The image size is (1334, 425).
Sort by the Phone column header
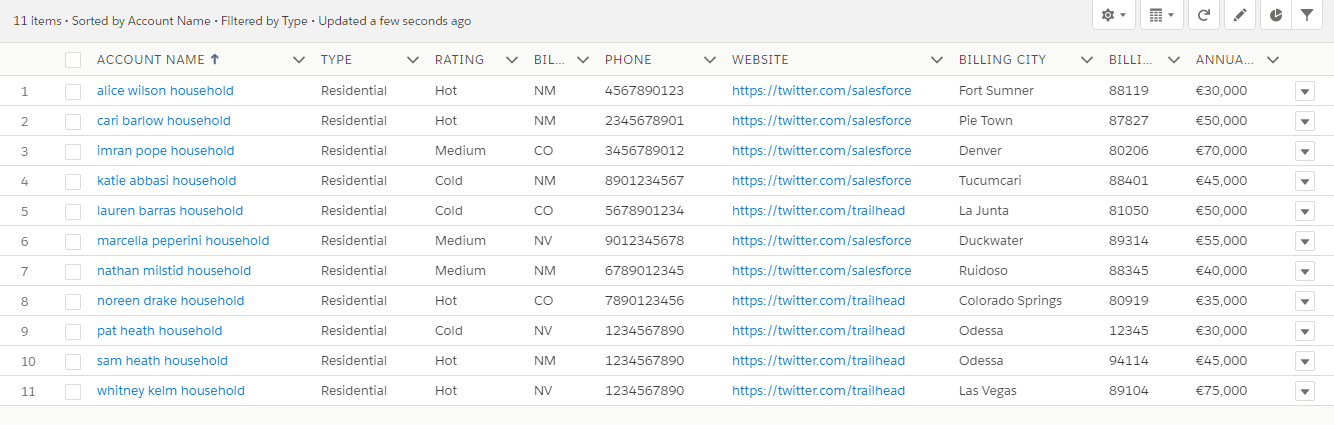tap(628, 60)
